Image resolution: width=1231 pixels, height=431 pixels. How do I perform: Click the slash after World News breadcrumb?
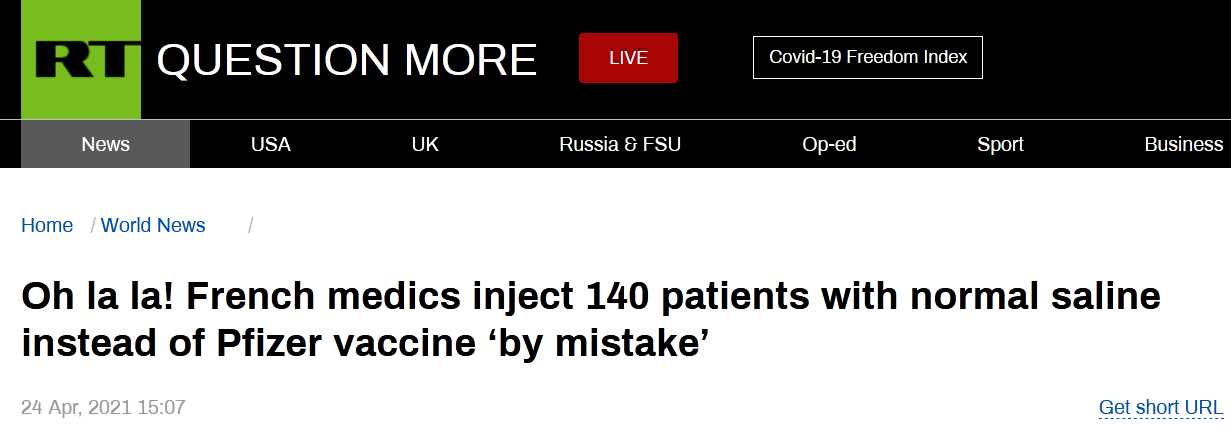250,225
